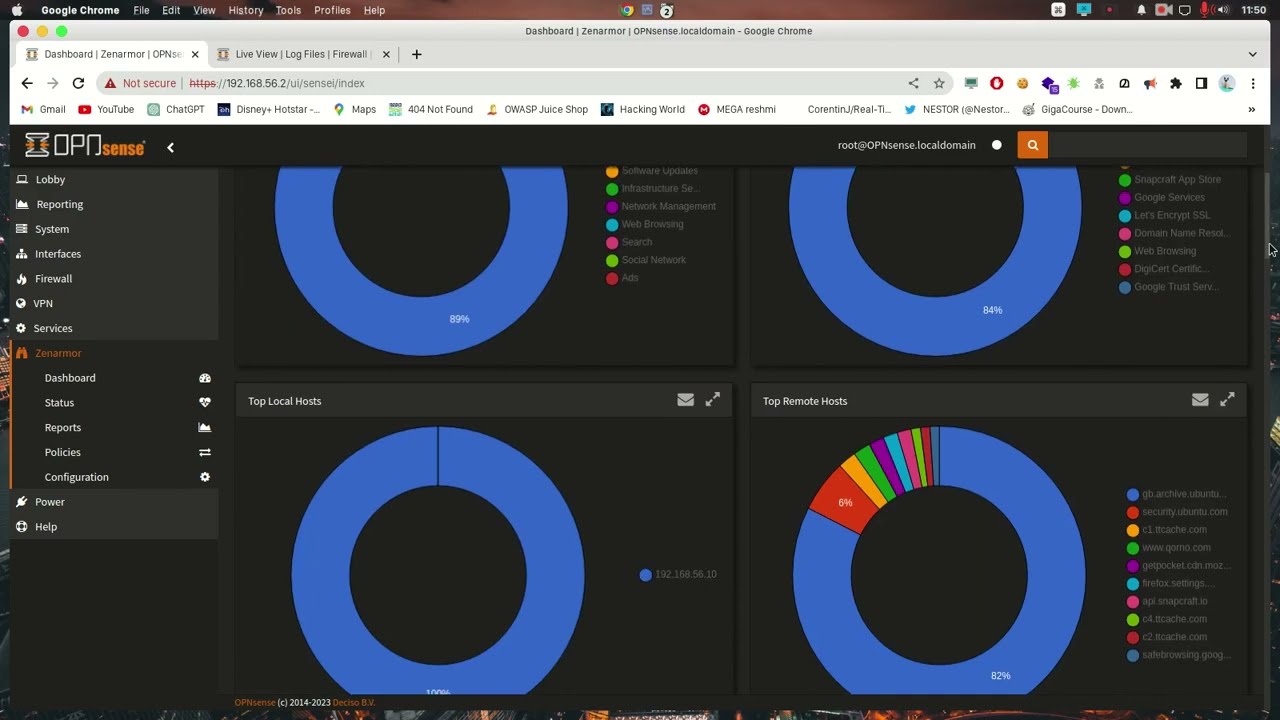Click the Configuration gear icon in sidebar
The width and height of the screenshot is (1280, 720).
coord(205,477)
